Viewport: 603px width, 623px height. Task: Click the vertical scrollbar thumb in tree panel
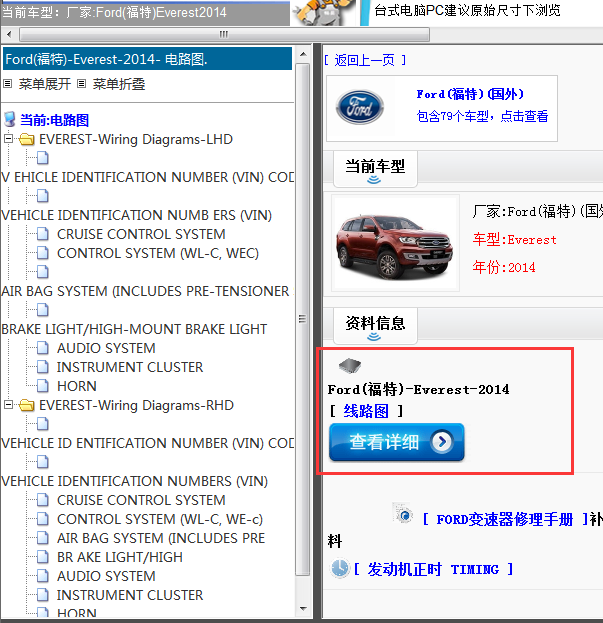click(x=303, y=319)
